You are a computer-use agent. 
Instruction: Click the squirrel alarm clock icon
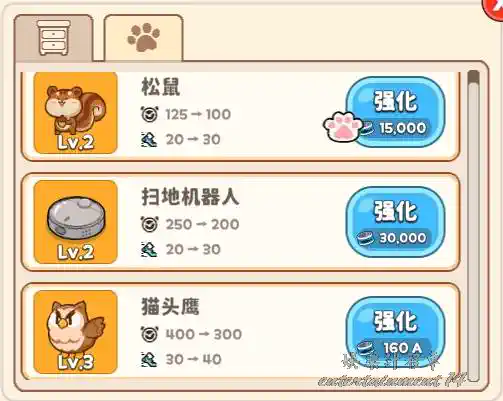pos(149,114)
